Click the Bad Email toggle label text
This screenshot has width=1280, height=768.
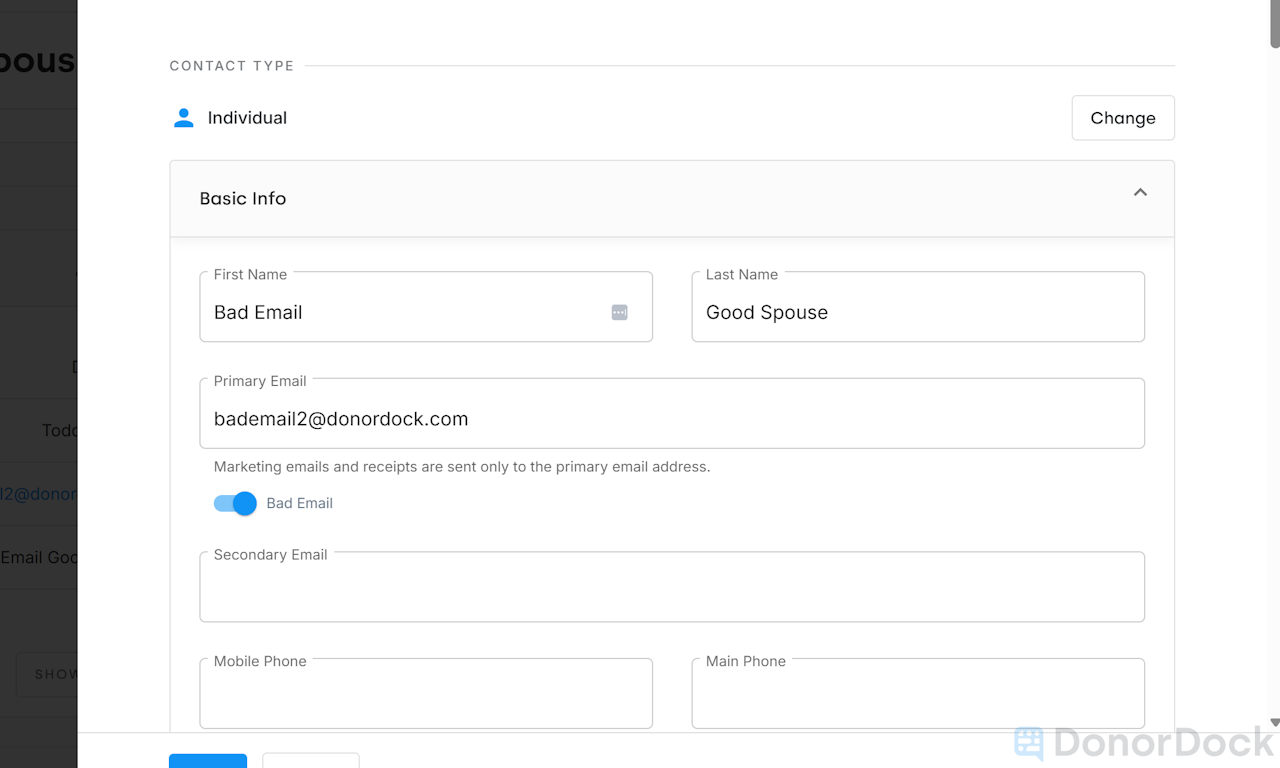[x=299, y=503]
